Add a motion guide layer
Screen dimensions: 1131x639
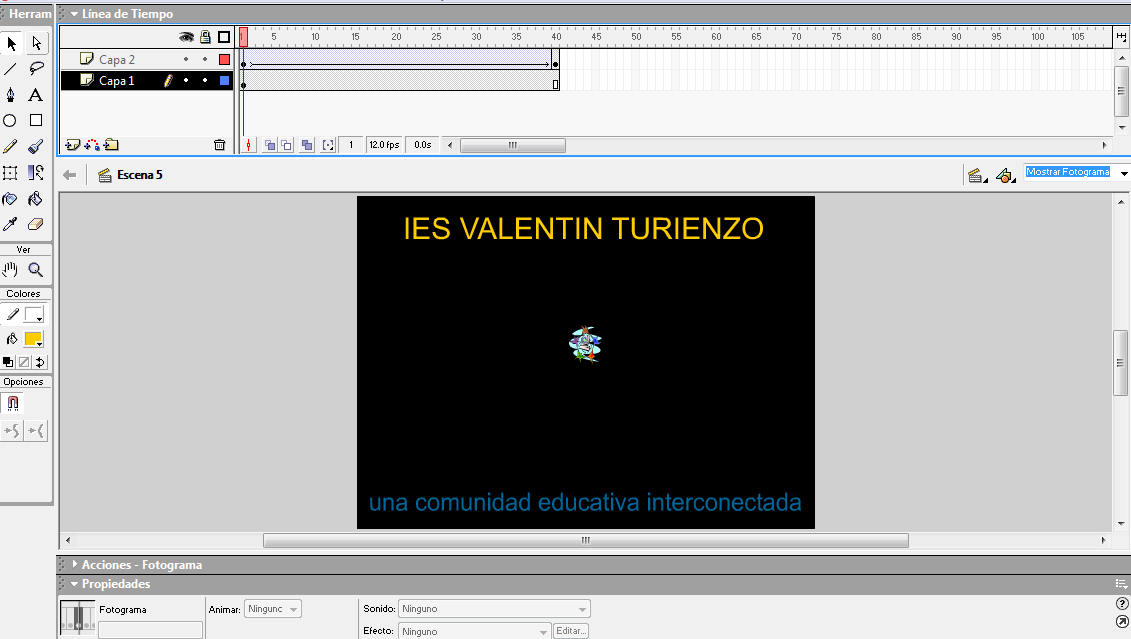coord(92,145)
